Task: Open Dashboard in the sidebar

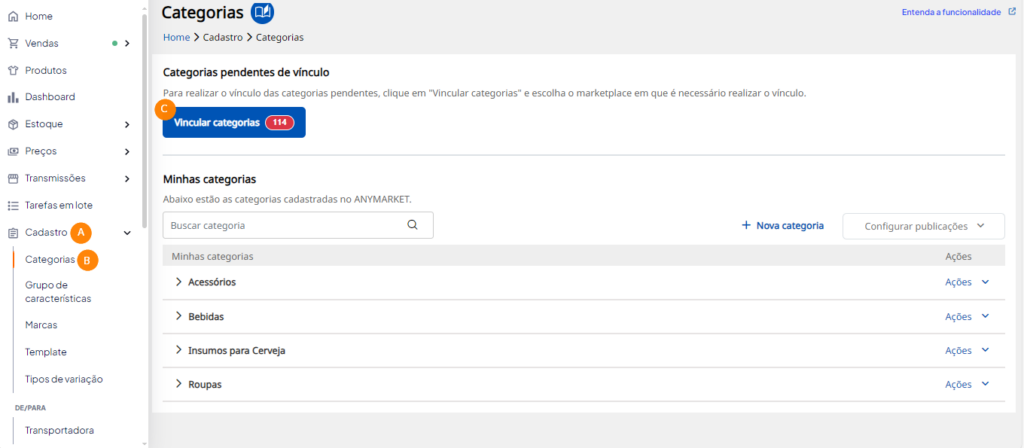Action: coord(50,97)
